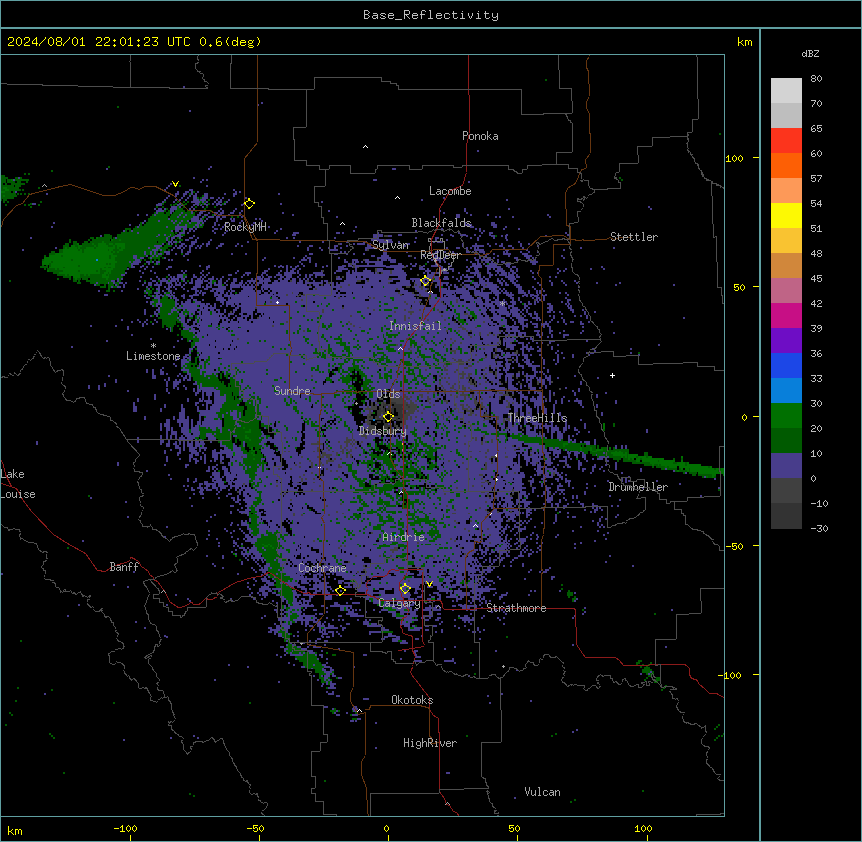Choose the gray 65–70 dBZ legend swatch

tap(786, 116)
